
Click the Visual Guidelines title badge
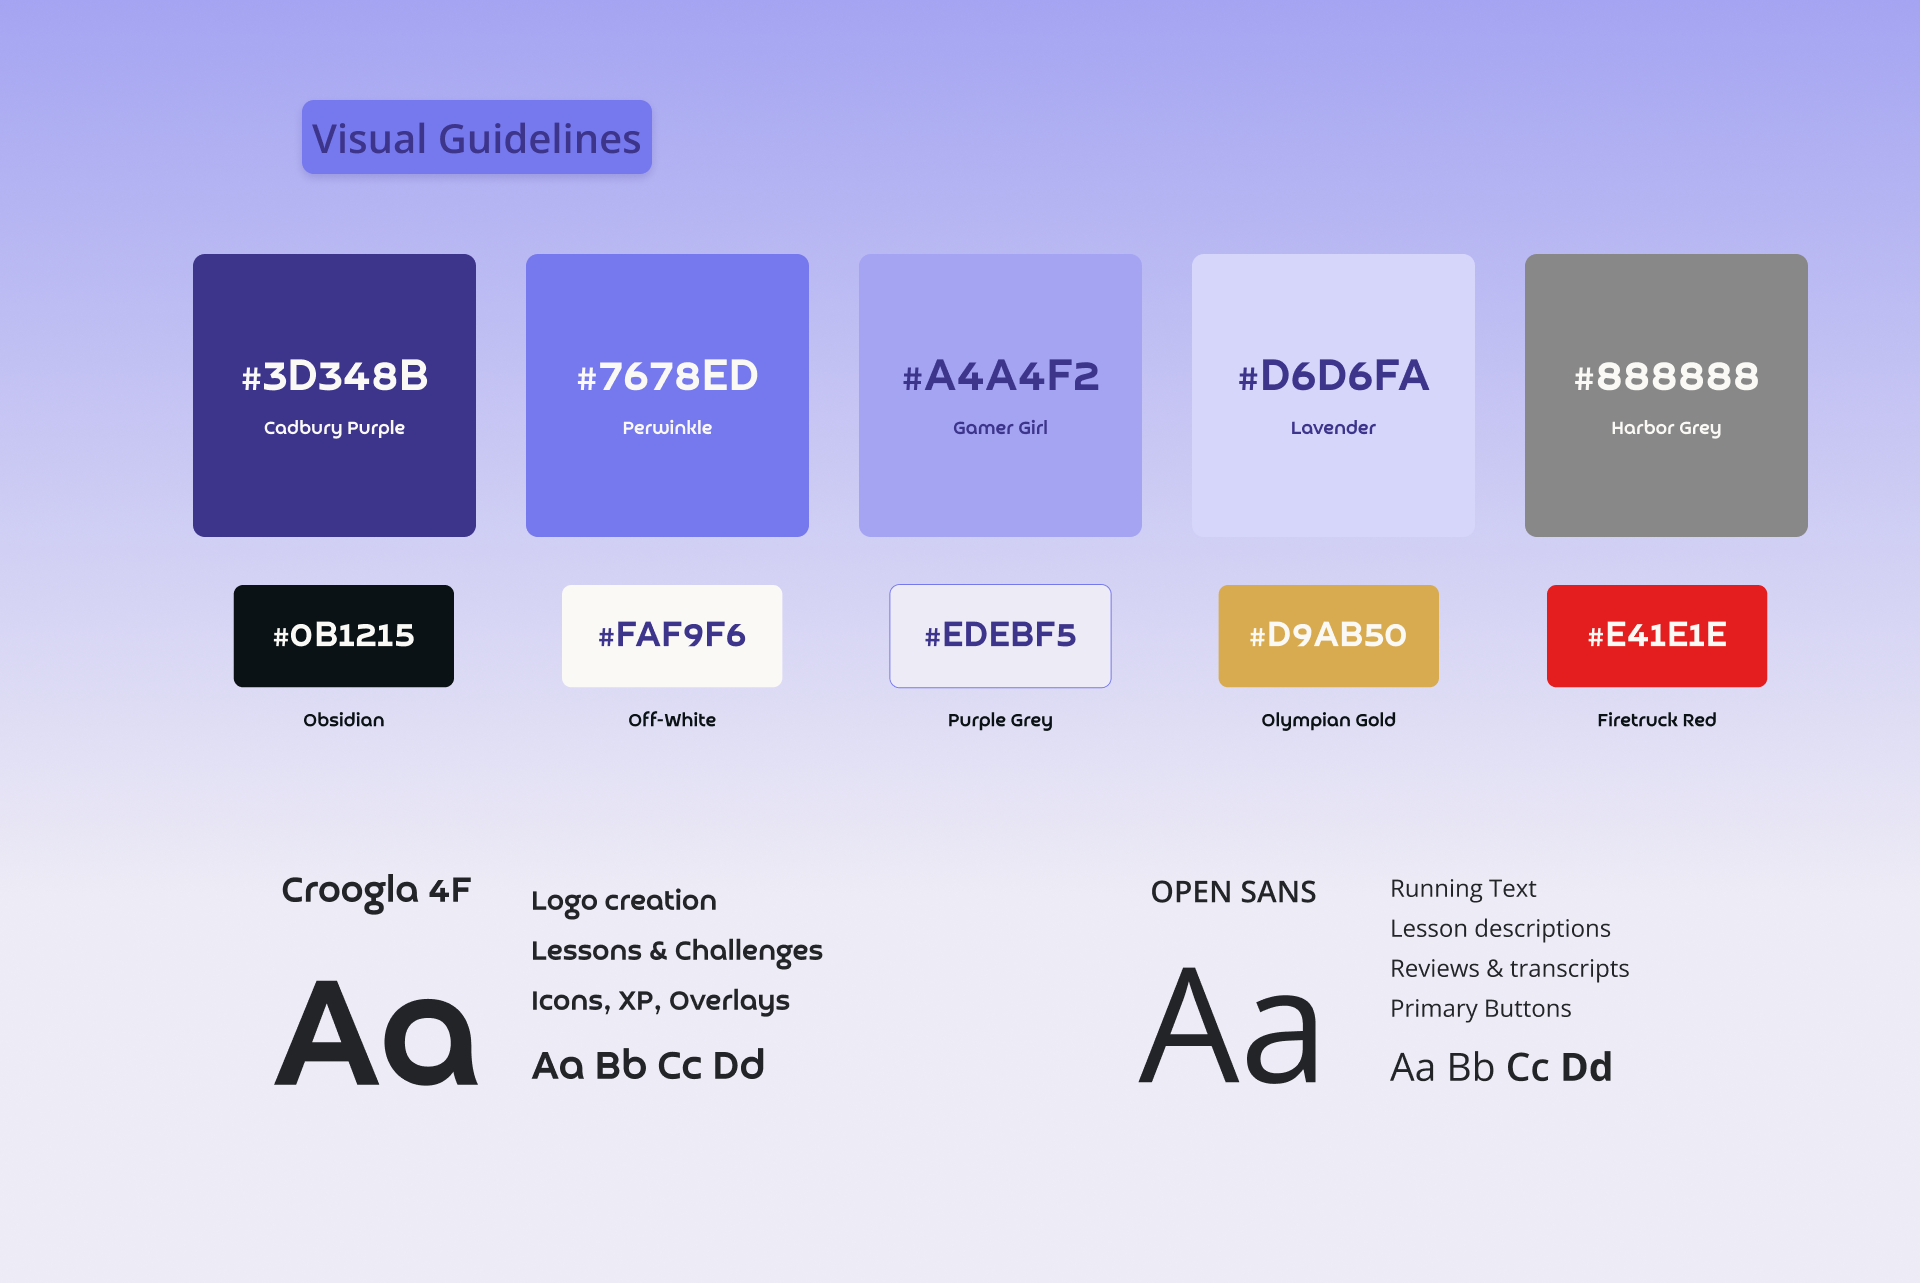[477, 137]
